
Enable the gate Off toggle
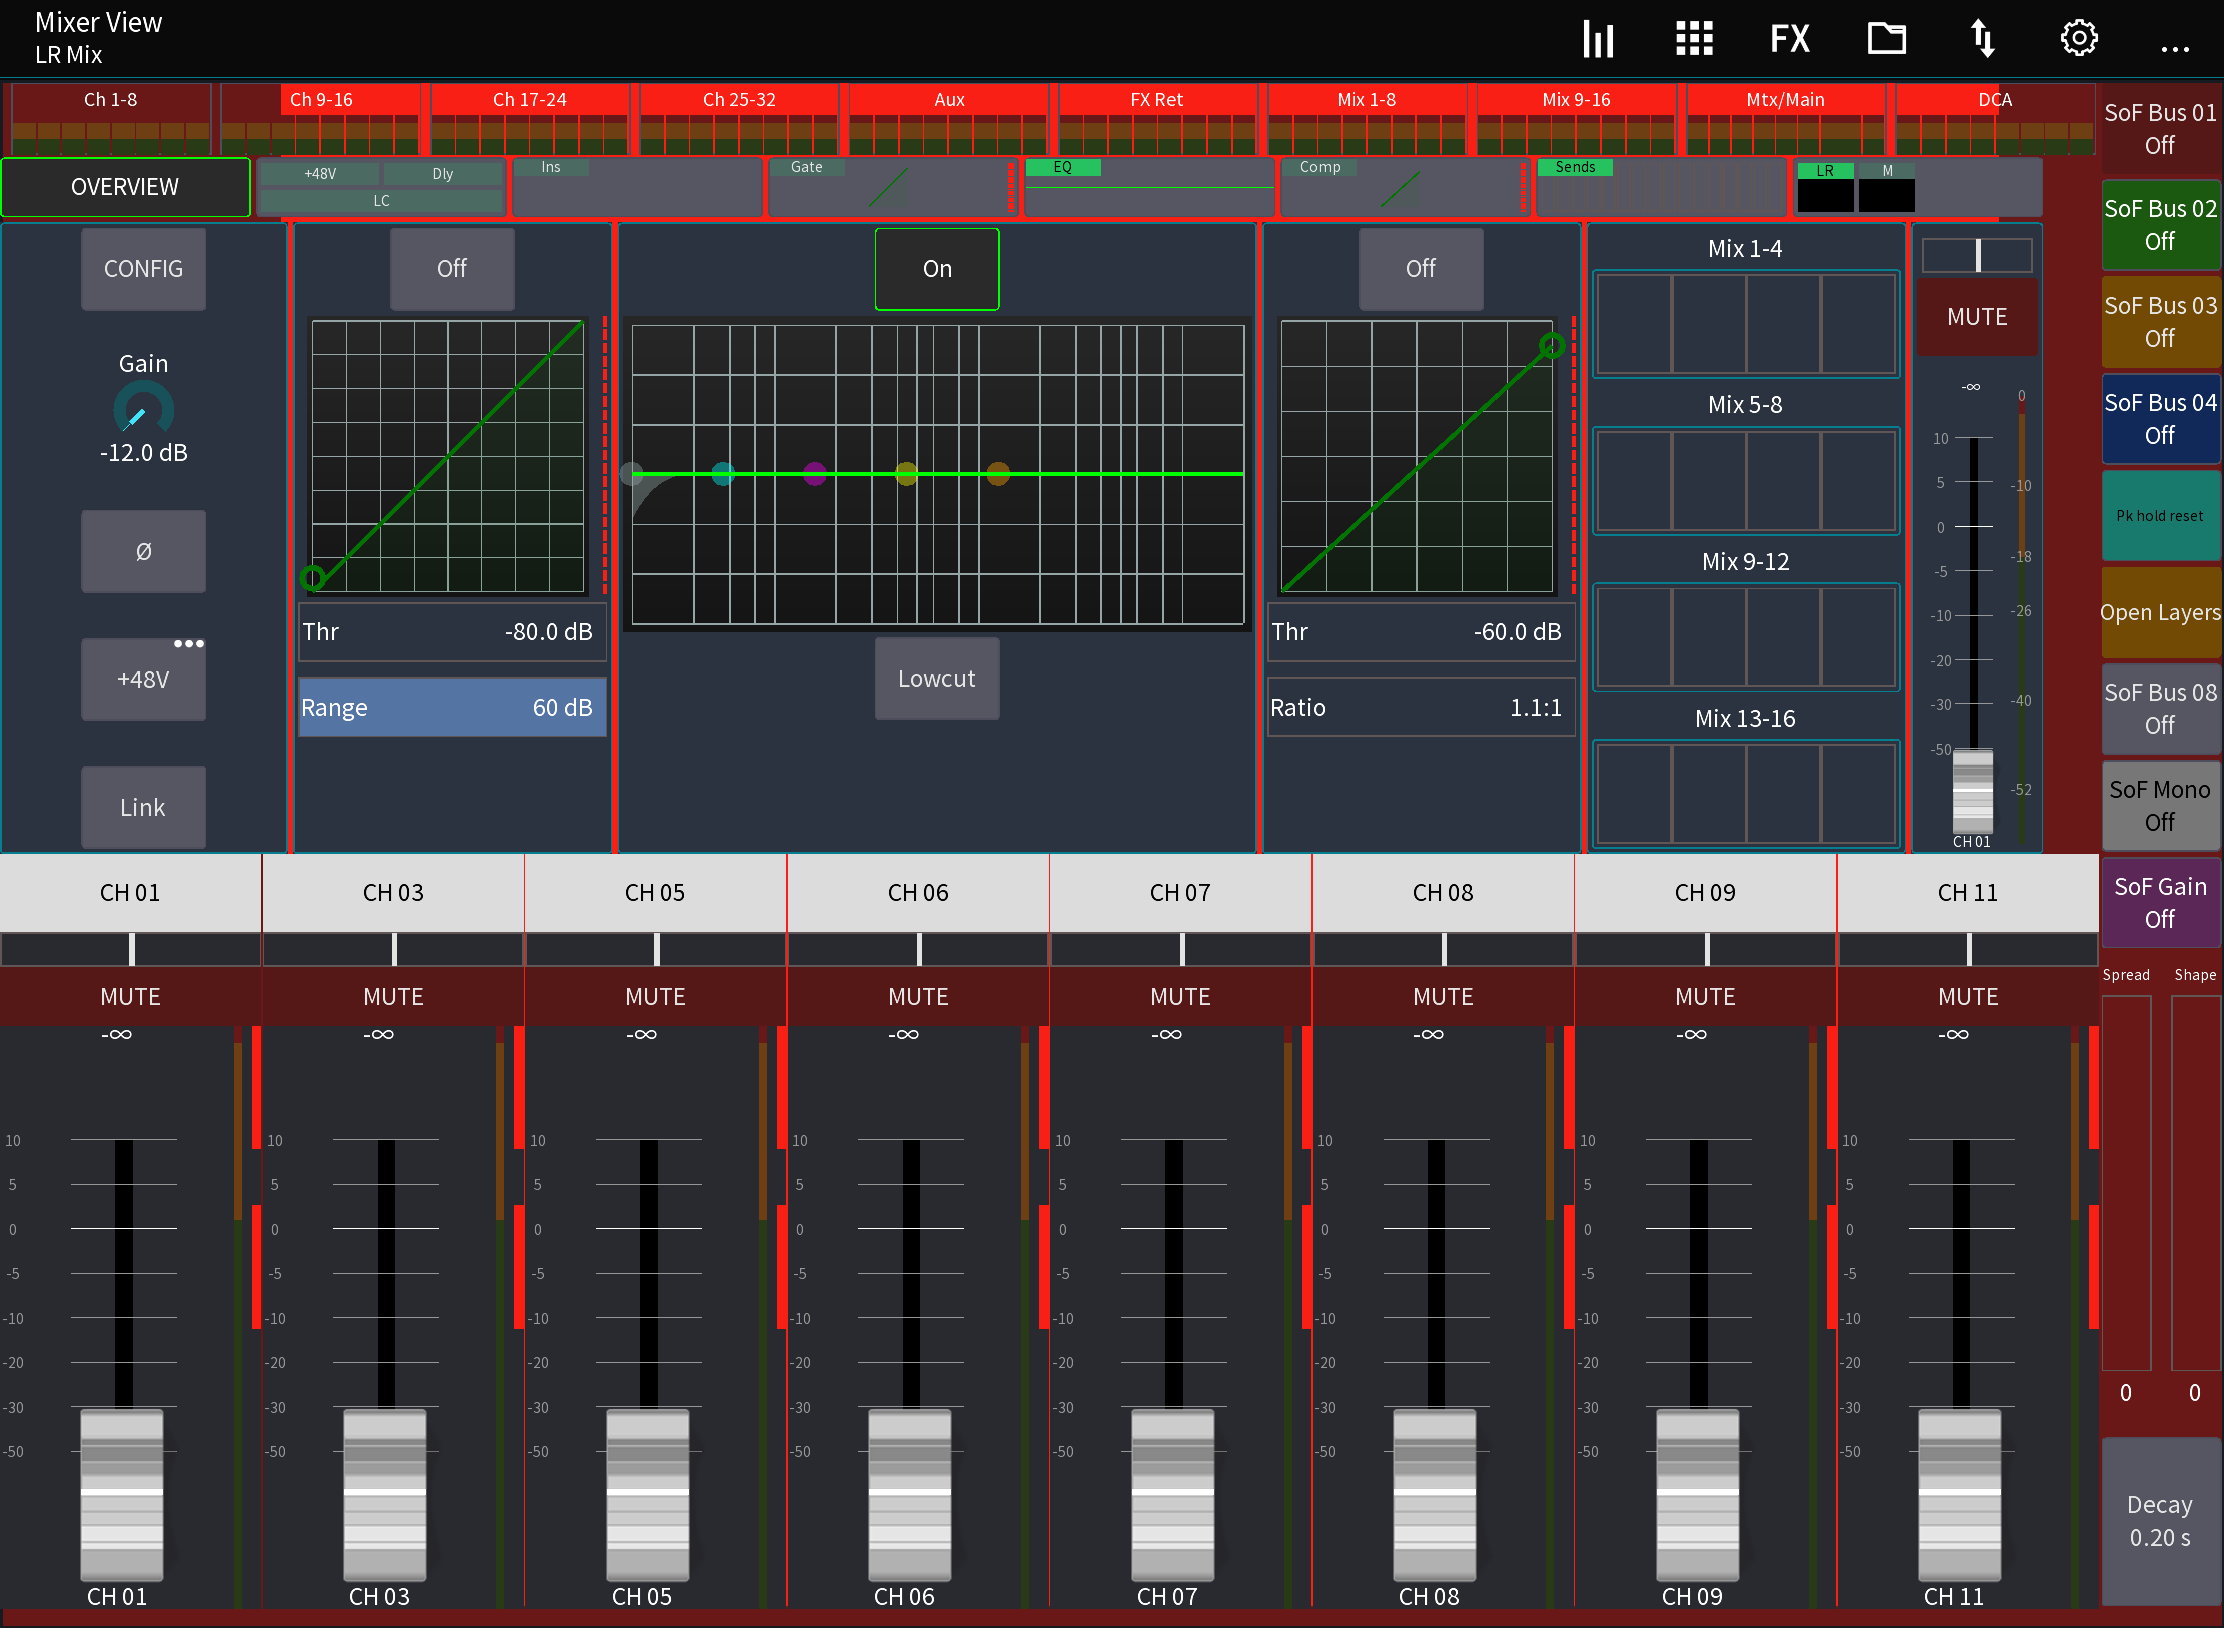click(451, 268)
